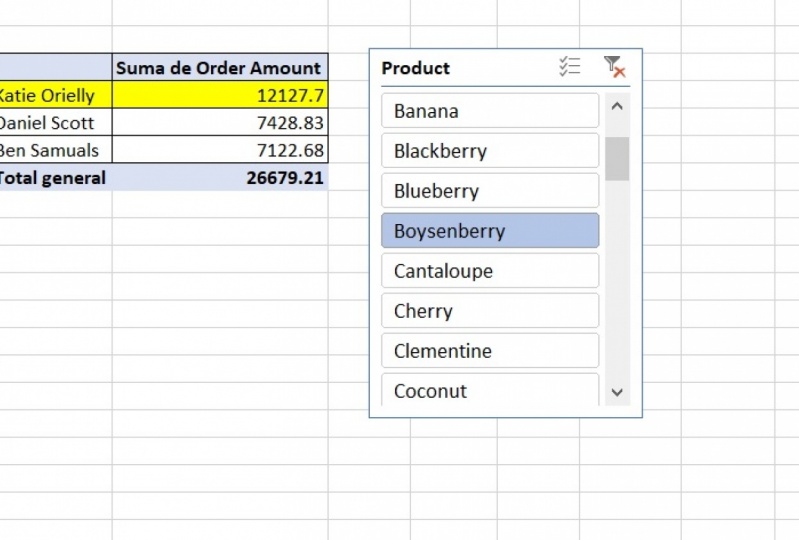Click the slicer scrollbar thumb

(617, 158)
